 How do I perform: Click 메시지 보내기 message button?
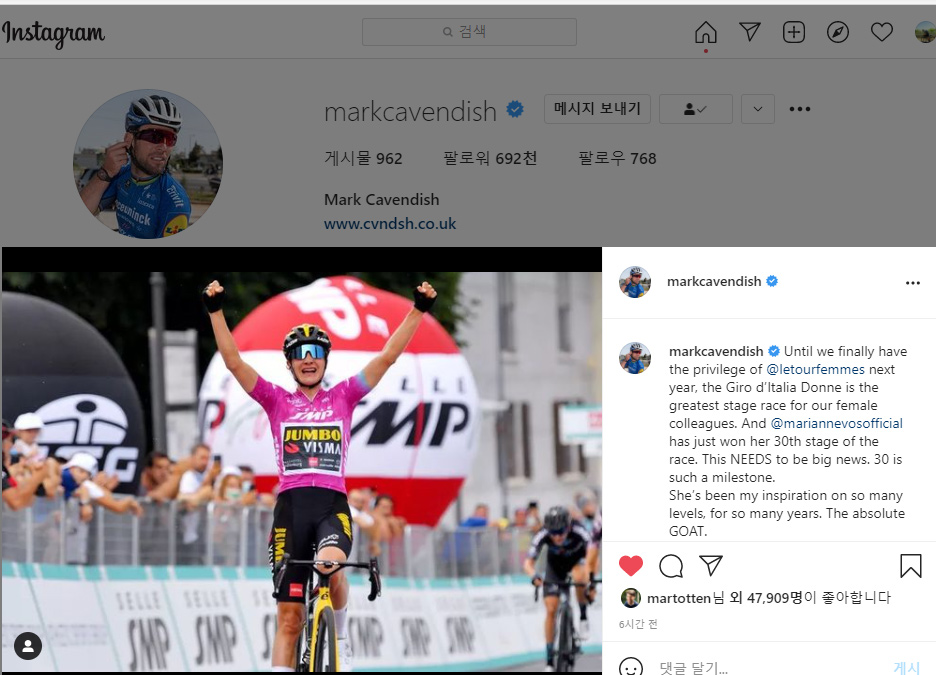coord(597,109)
